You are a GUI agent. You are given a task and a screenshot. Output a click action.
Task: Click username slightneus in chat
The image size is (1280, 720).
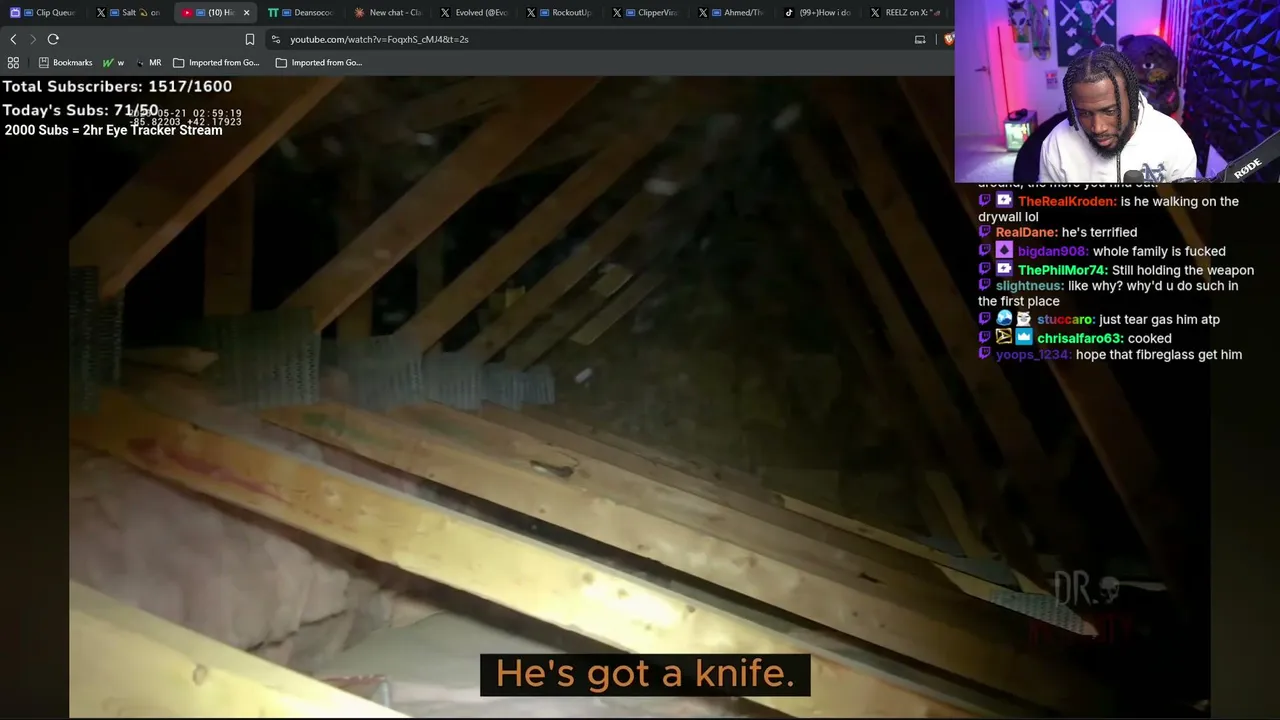click(x=1030, y=286)
